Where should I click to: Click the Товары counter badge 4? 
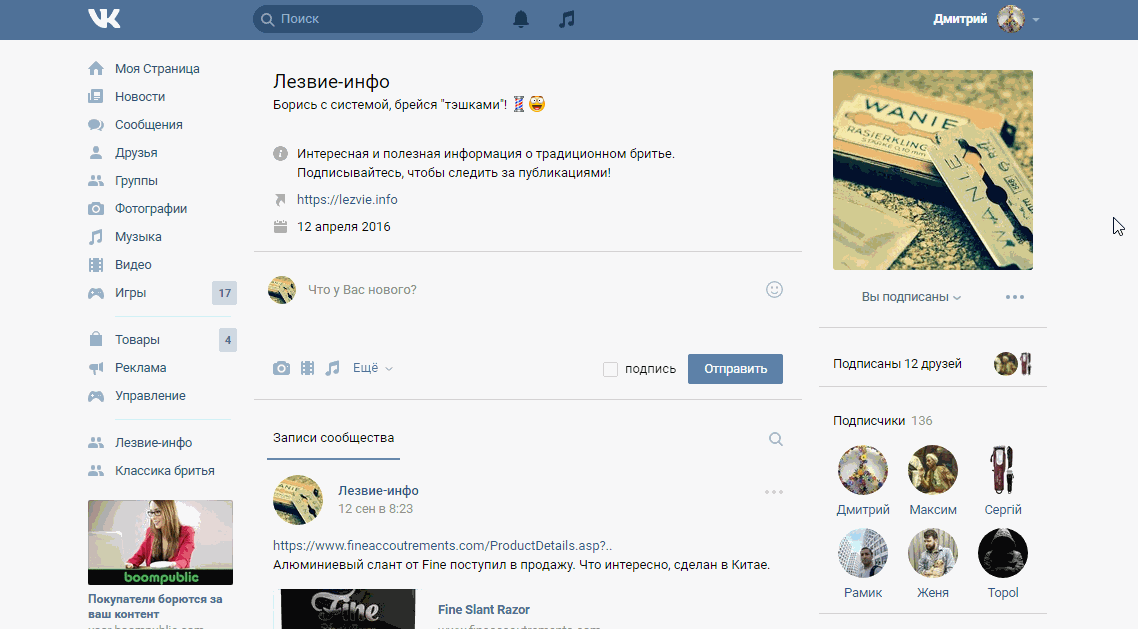228,340
